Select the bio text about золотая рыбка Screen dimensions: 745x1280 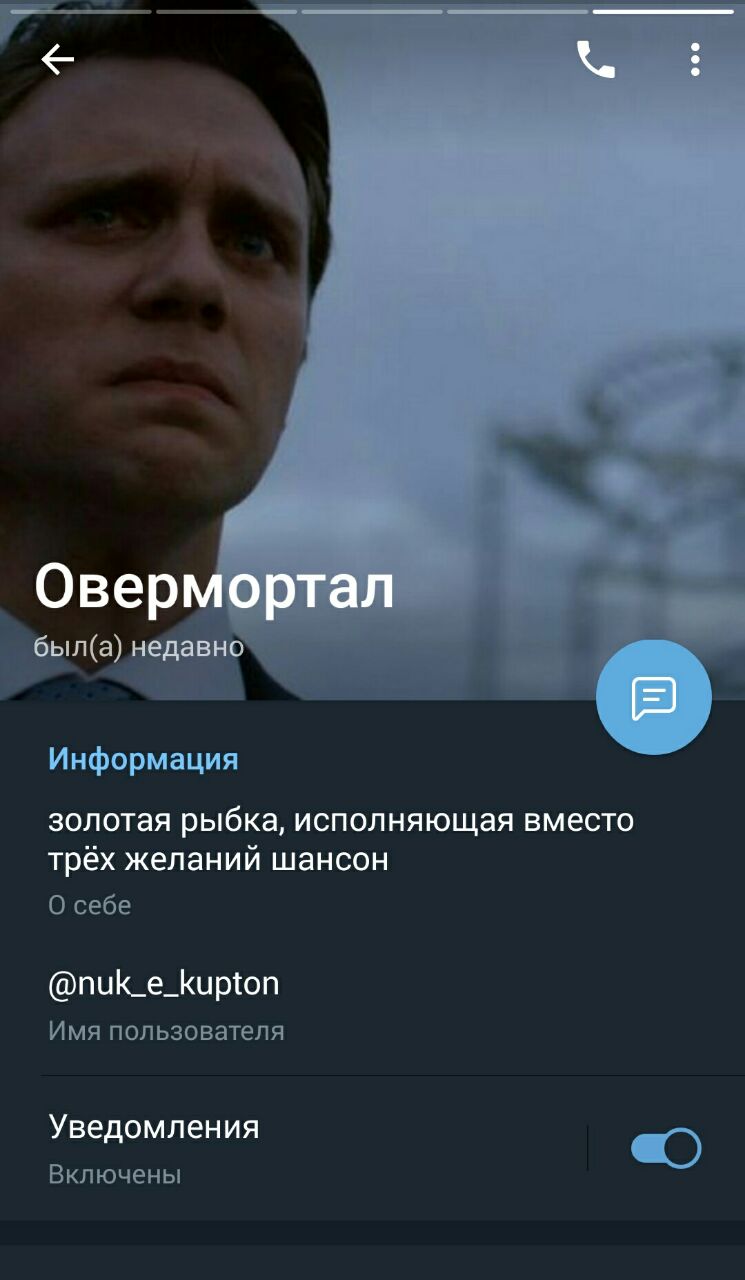coord(341,839)
